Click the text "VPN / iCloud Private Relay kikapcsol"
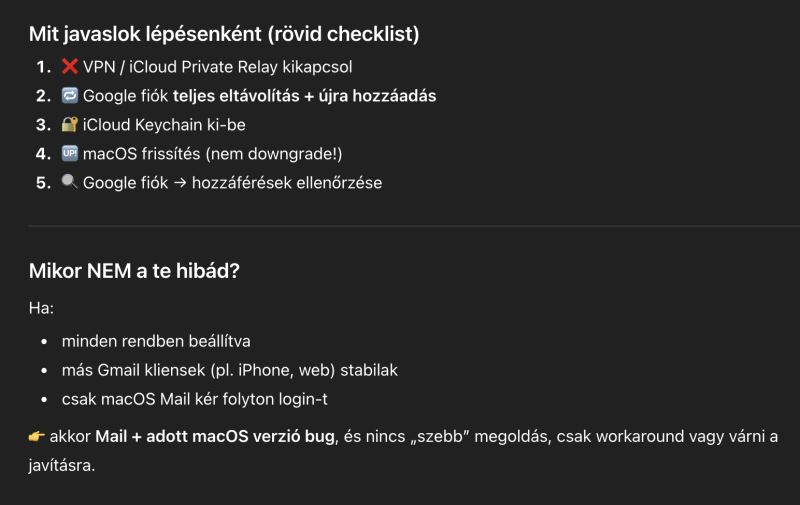Viewport: 800px width, 505px height. [217, 68]
